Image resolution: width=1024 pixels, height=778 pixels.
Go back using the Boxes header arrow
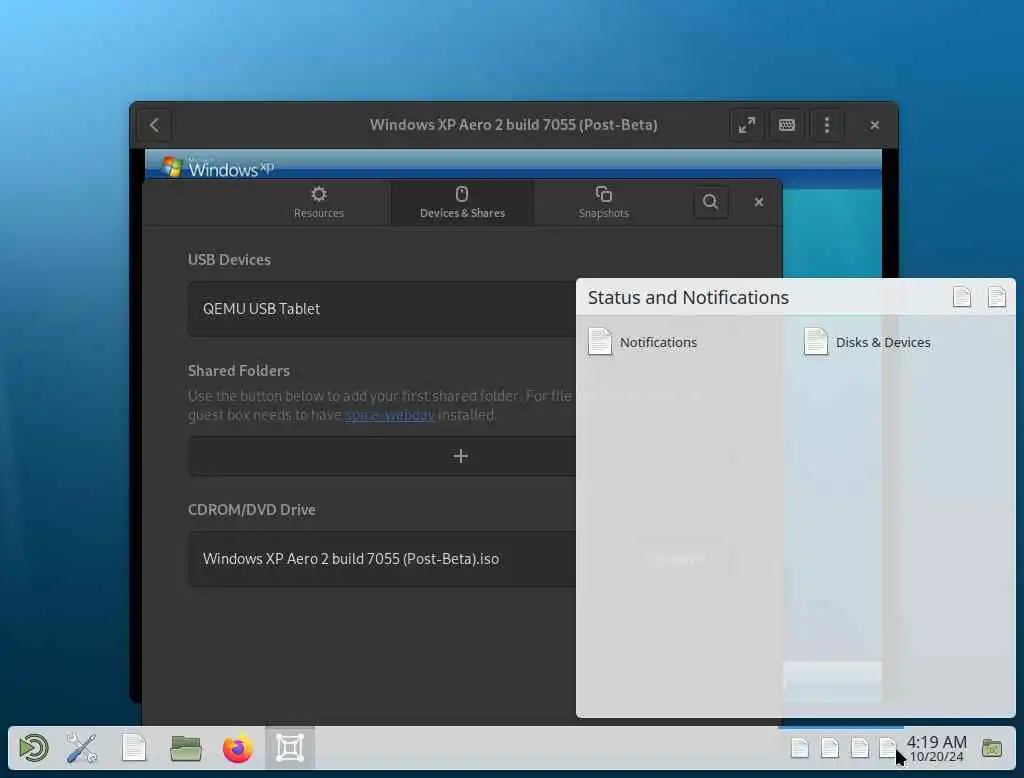154,125
